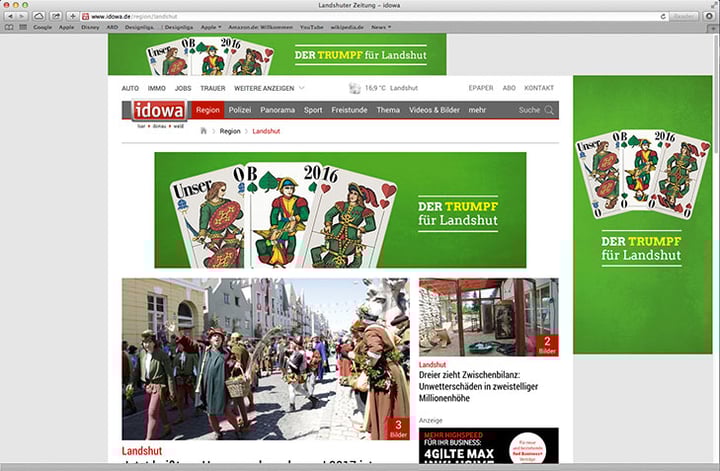Click the new tab plus at right edge

[x=714, y=28]
